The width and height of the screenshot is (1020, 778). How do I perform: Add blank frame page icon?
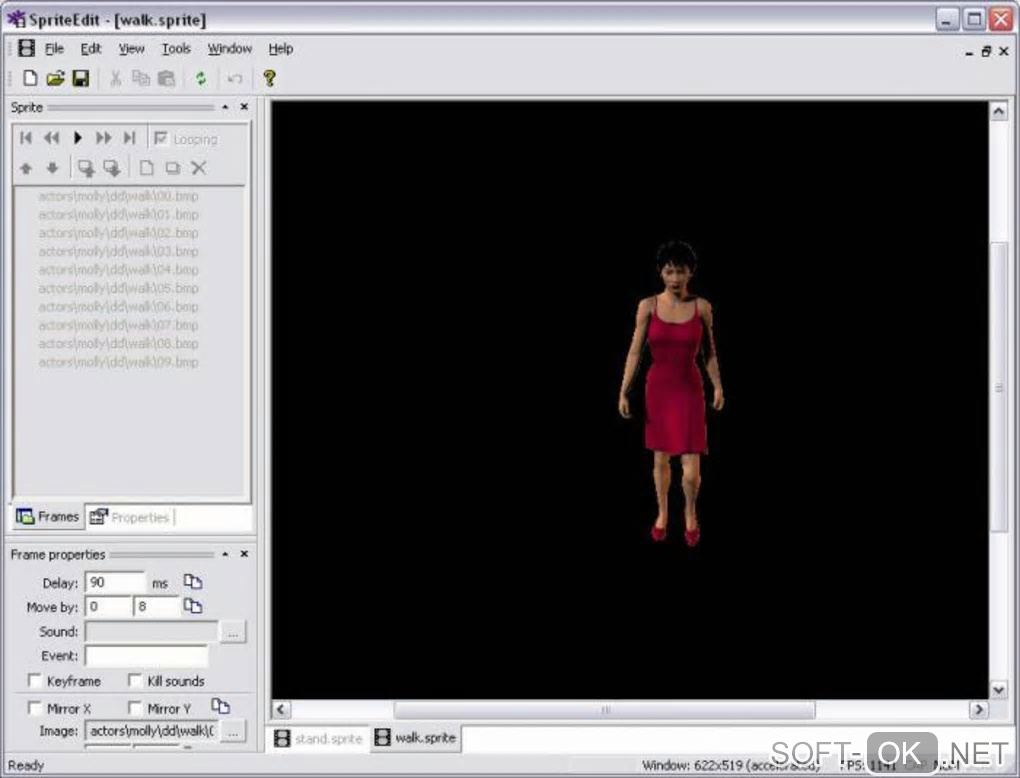(x=146, y=168)
